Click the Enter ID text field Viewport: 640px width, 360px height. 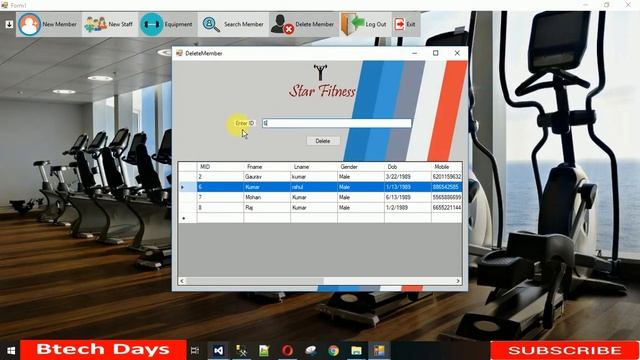tap(337, 123)
